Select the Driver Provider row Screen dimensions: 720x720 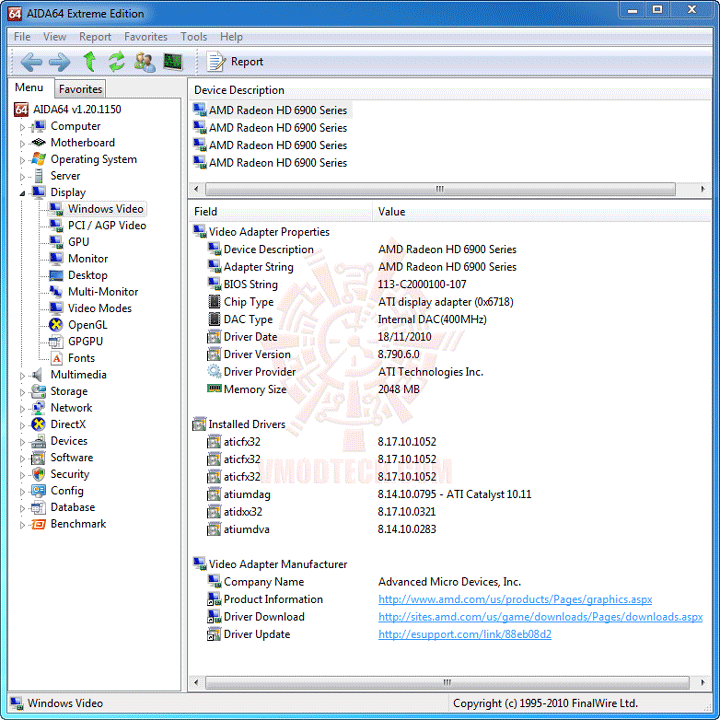click(345, 372)
